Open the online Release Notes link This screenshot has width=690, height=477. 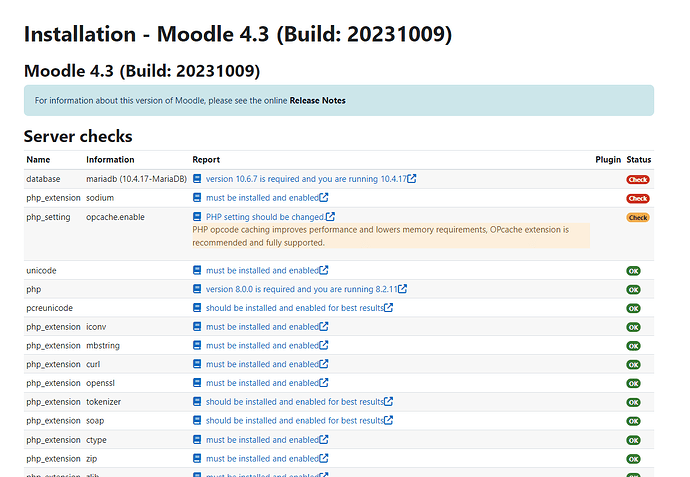click(x=317, y=100)
